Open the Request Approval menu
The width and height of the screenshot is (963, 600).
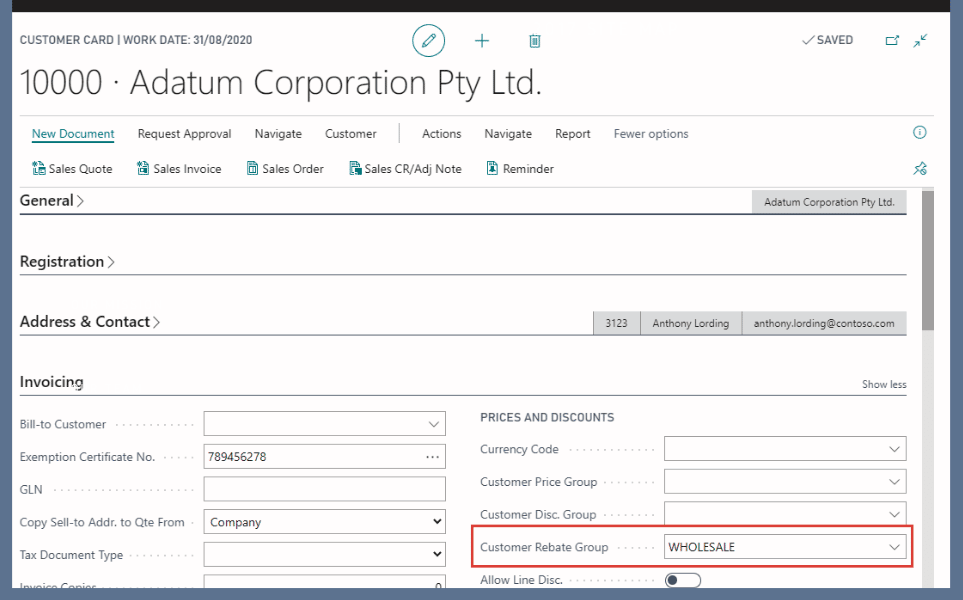click(x=184, y=134)
